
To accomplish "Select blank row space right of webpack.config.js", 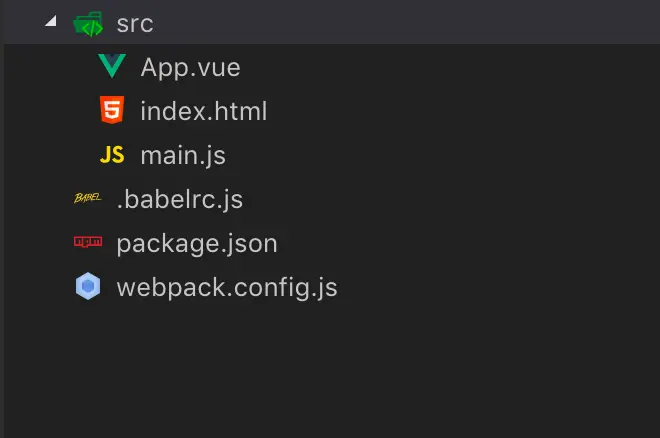I will tap(499, 288).
